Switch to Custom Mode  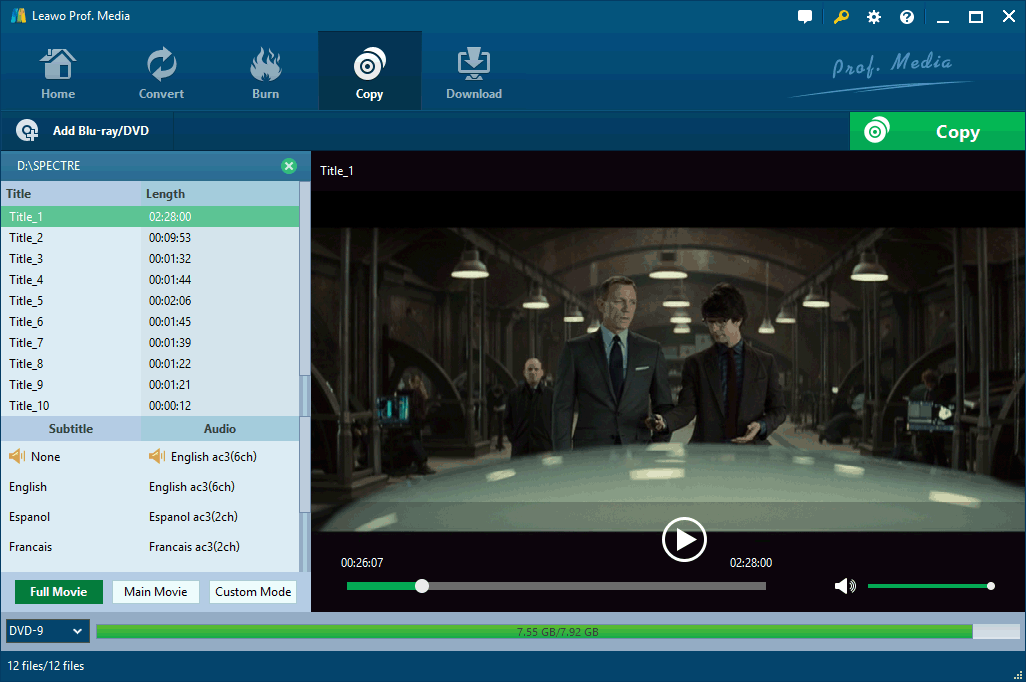[x=253, y=592]
